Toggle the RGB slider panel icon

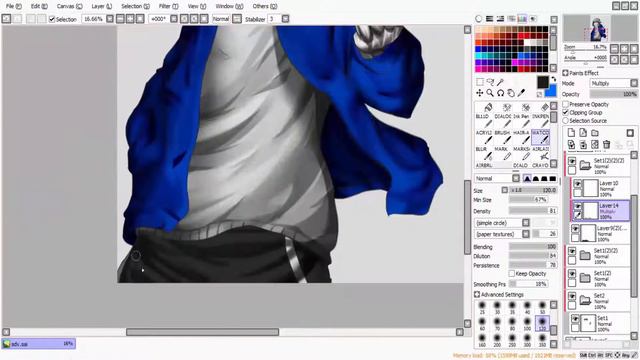pos(489,19)
